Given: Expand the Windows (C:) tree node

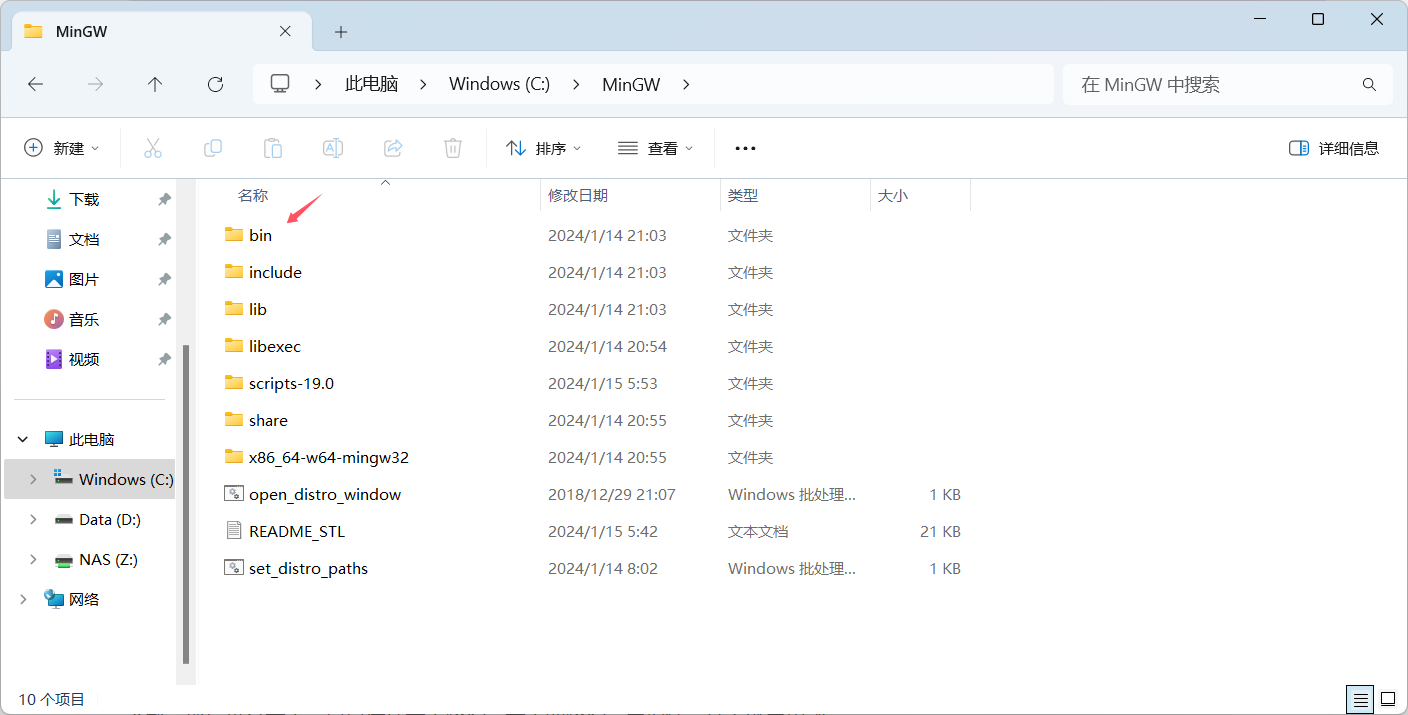Looking at the screenshot, I should point(33,479).
